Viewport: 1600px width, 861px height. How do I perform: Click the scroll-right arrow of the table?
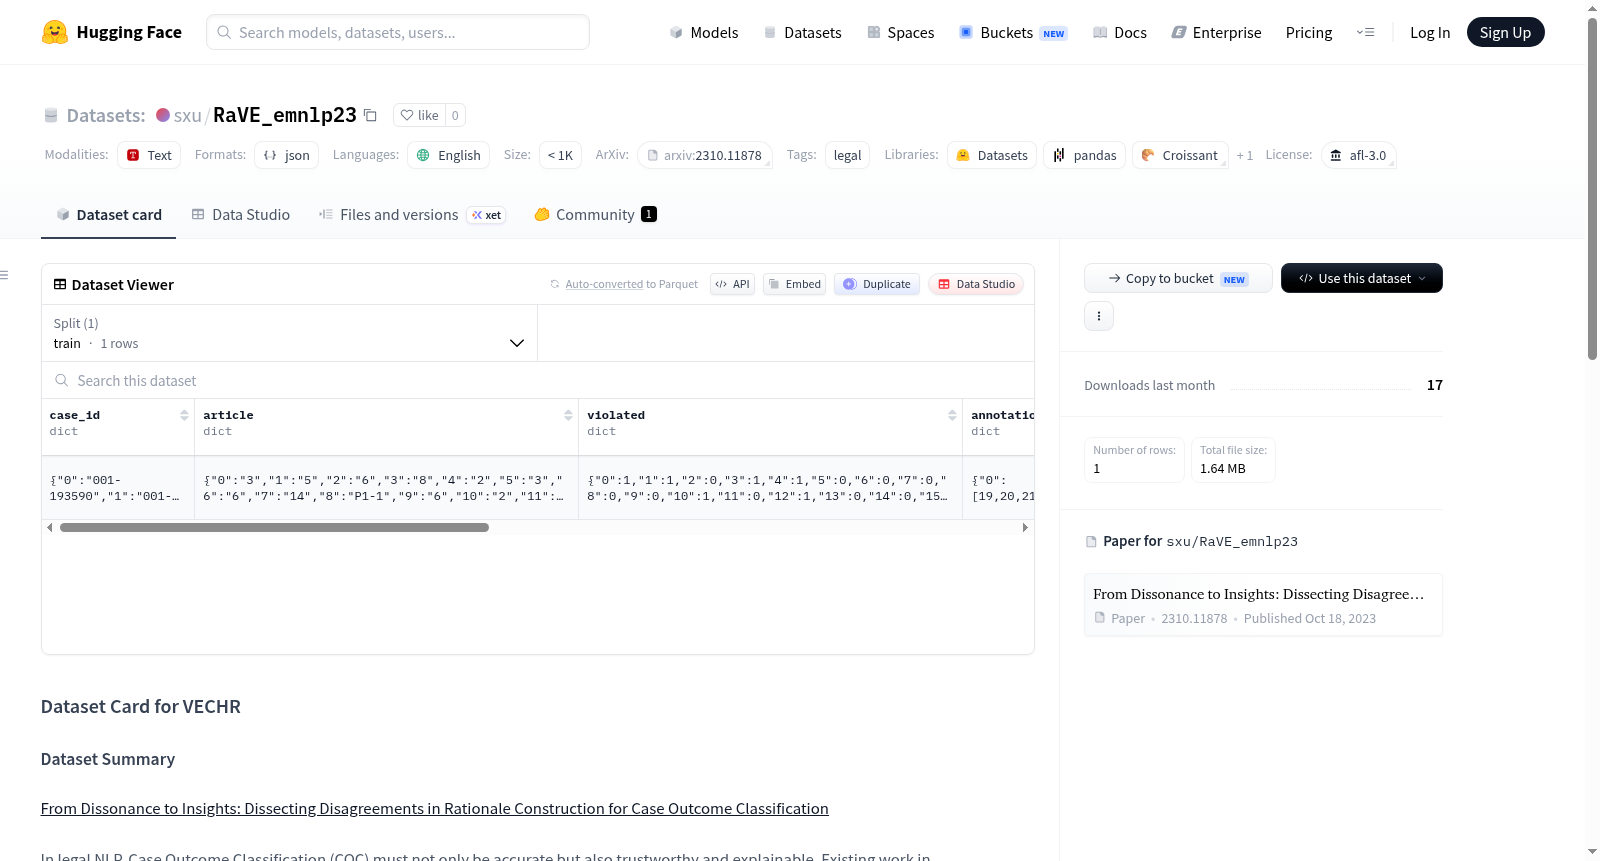(x=1025, y=527)
